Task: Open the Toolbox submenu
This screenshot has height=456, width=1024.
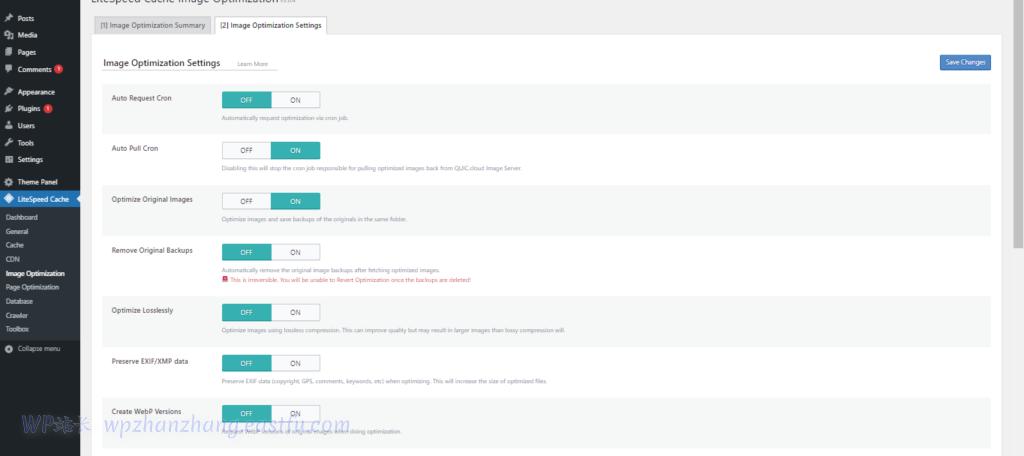Action: click(17, 329)
